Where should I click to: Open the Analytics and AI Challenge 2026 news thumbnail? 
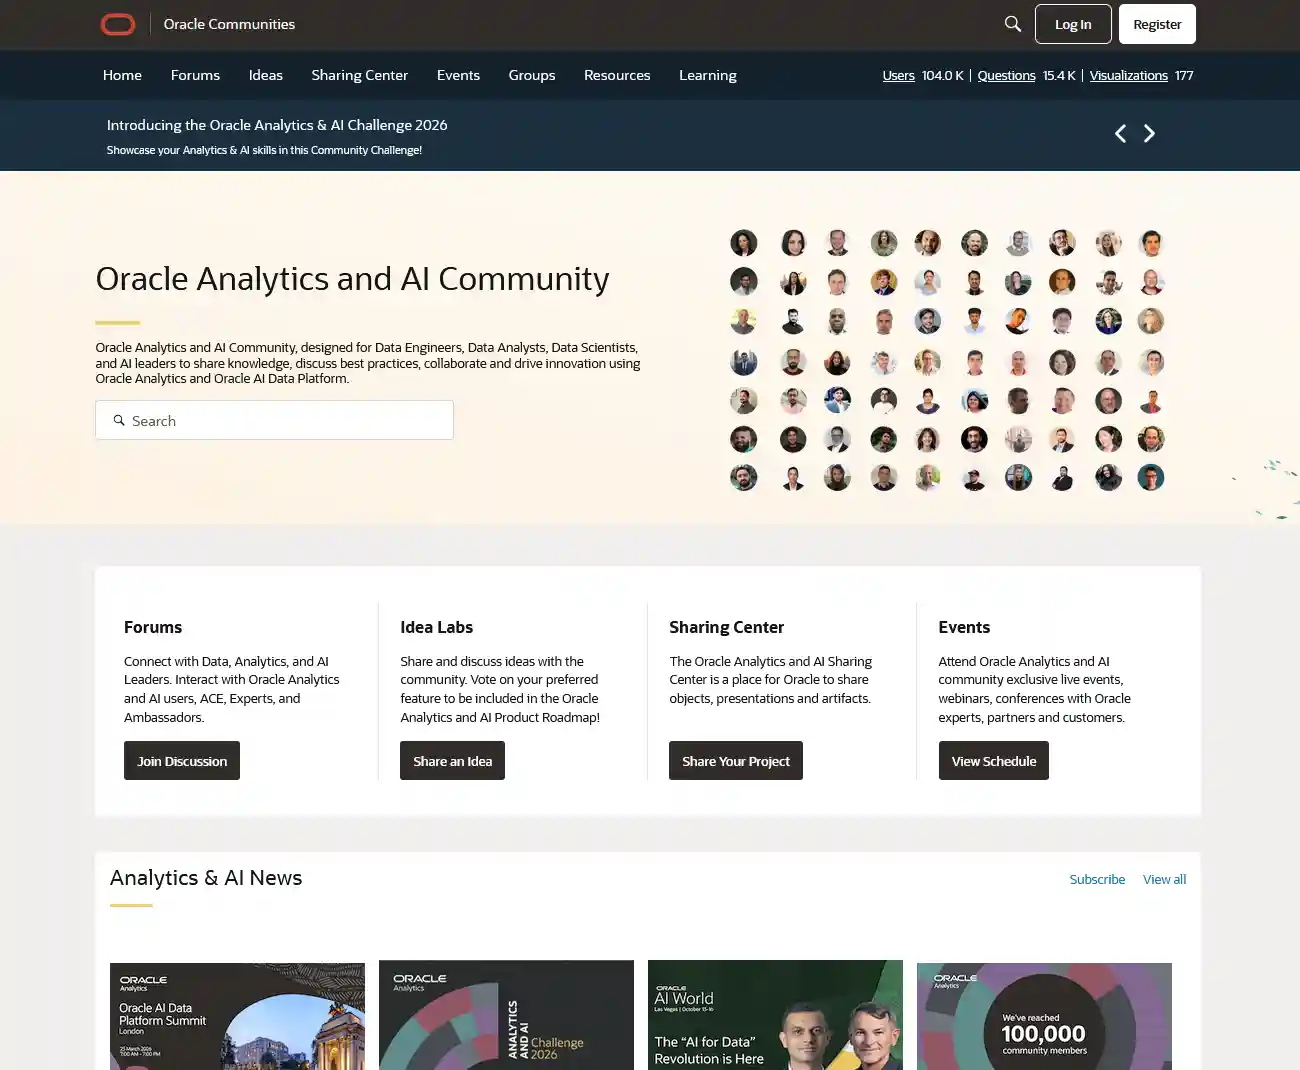[x=506, y=1015]
